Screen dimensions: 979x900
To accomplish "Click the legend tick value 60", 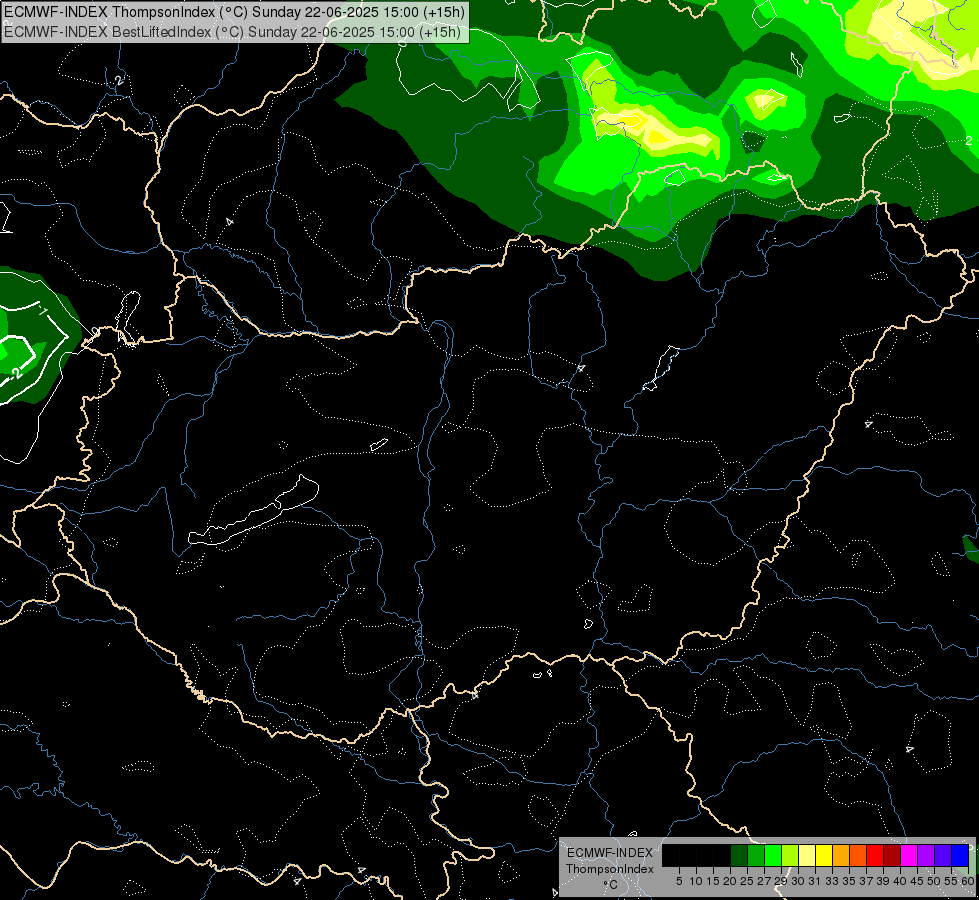I will coord(968,881).
